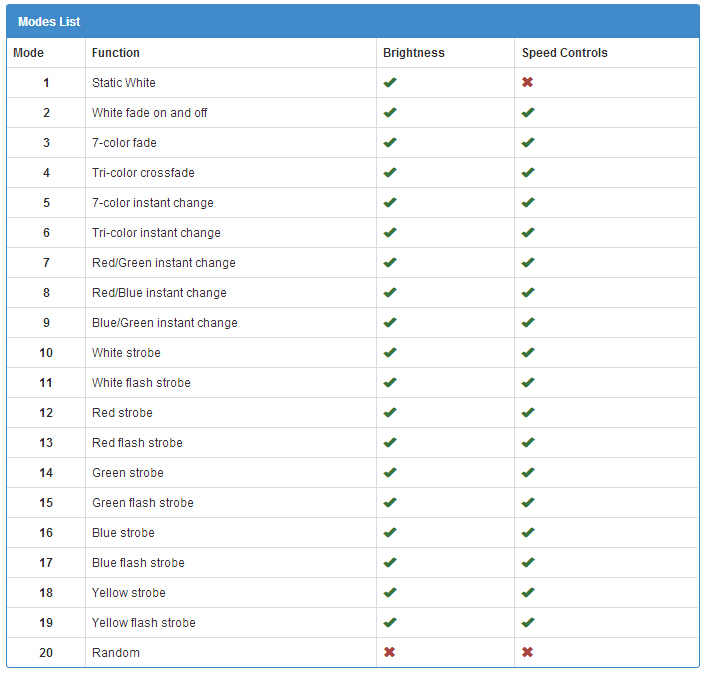Screen dimensions: 708x674
Task: Click the red X in Static White Speed Controls
Action: [527, 82]
